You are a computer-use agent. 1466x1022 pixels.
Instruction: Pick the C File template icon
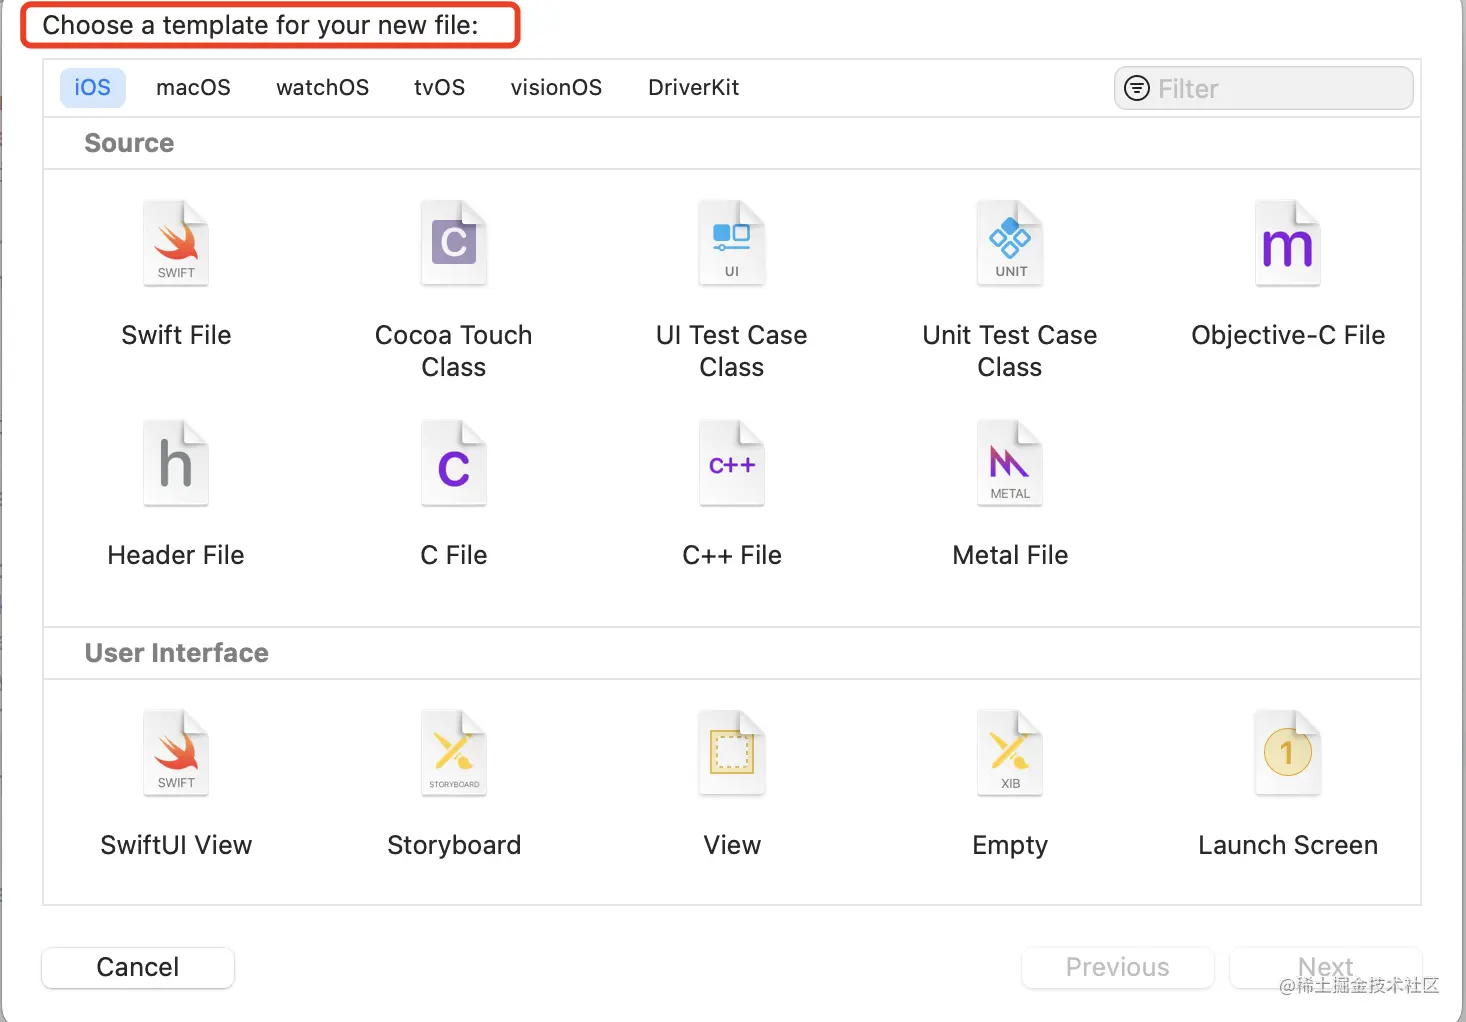[454, 464]
